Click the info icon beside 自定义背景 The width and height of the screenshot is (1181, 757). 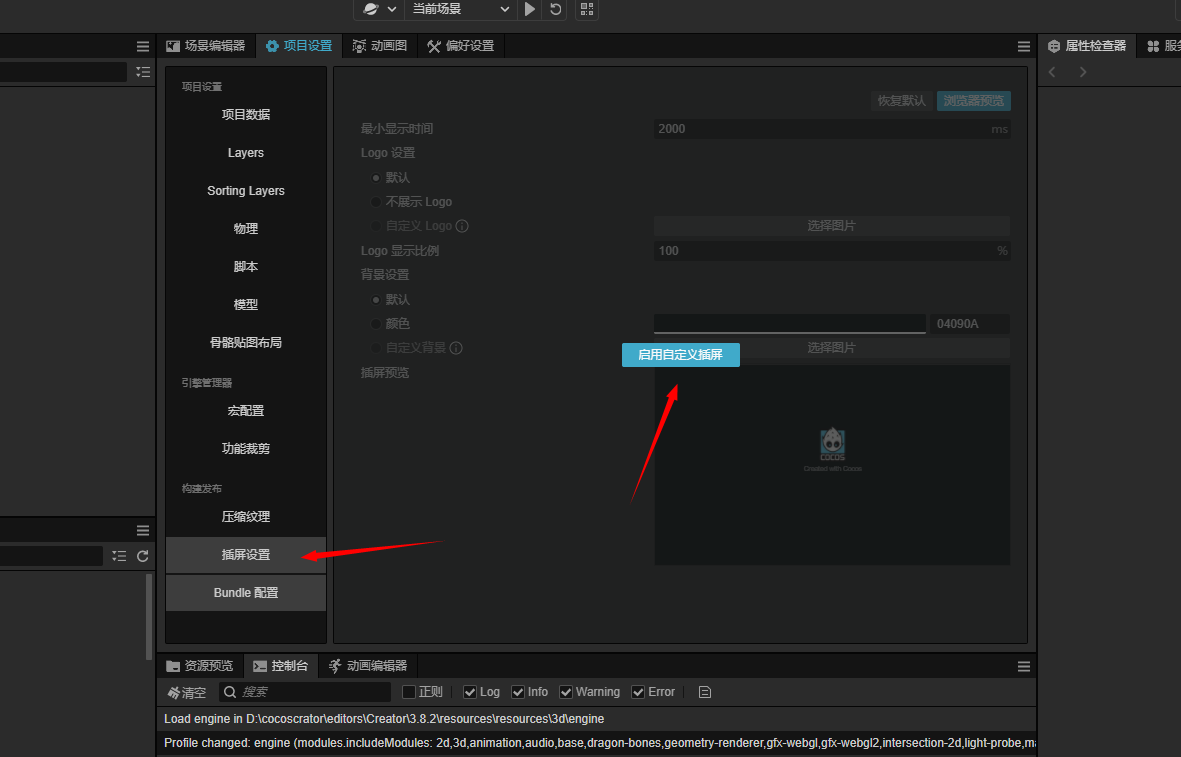pos(456,348)
